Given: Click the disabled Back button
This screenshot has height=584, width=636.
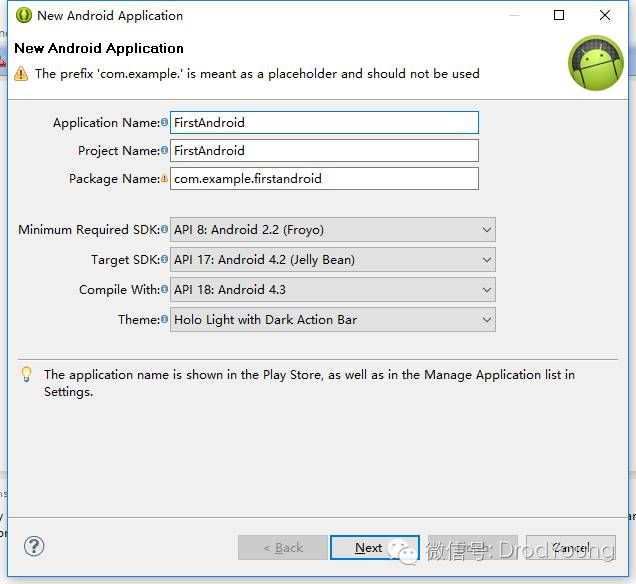Looking at the screenshot, I should (283, 548).
